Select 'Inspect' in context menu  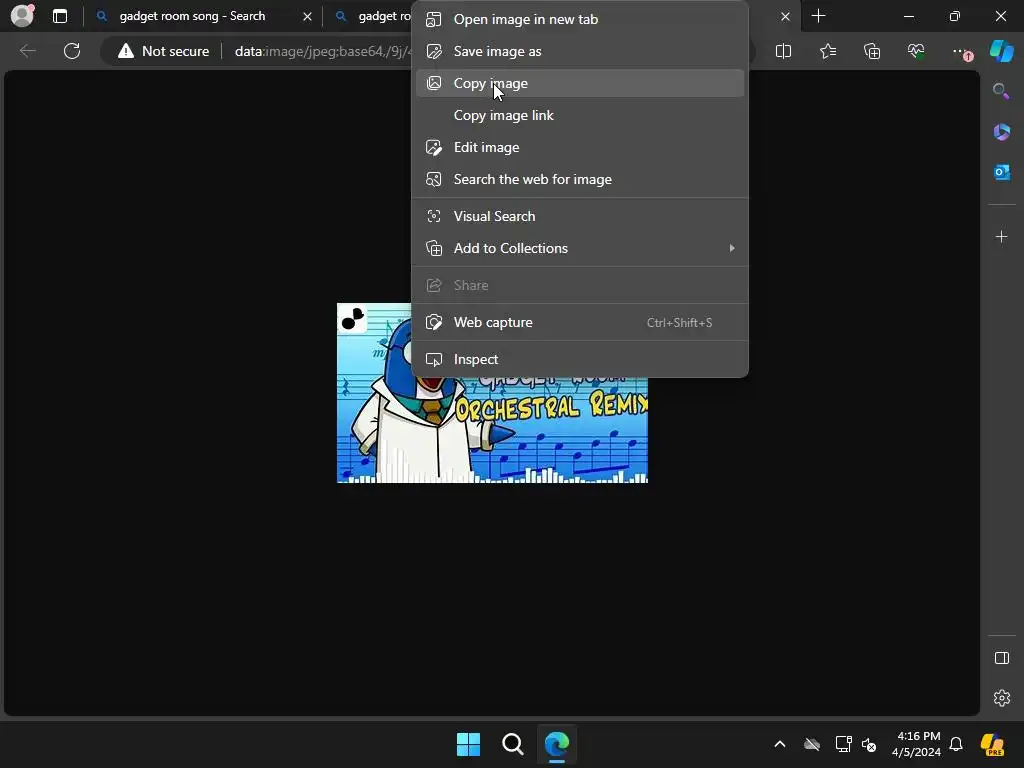pyautogui.click(x=580, y=359)
